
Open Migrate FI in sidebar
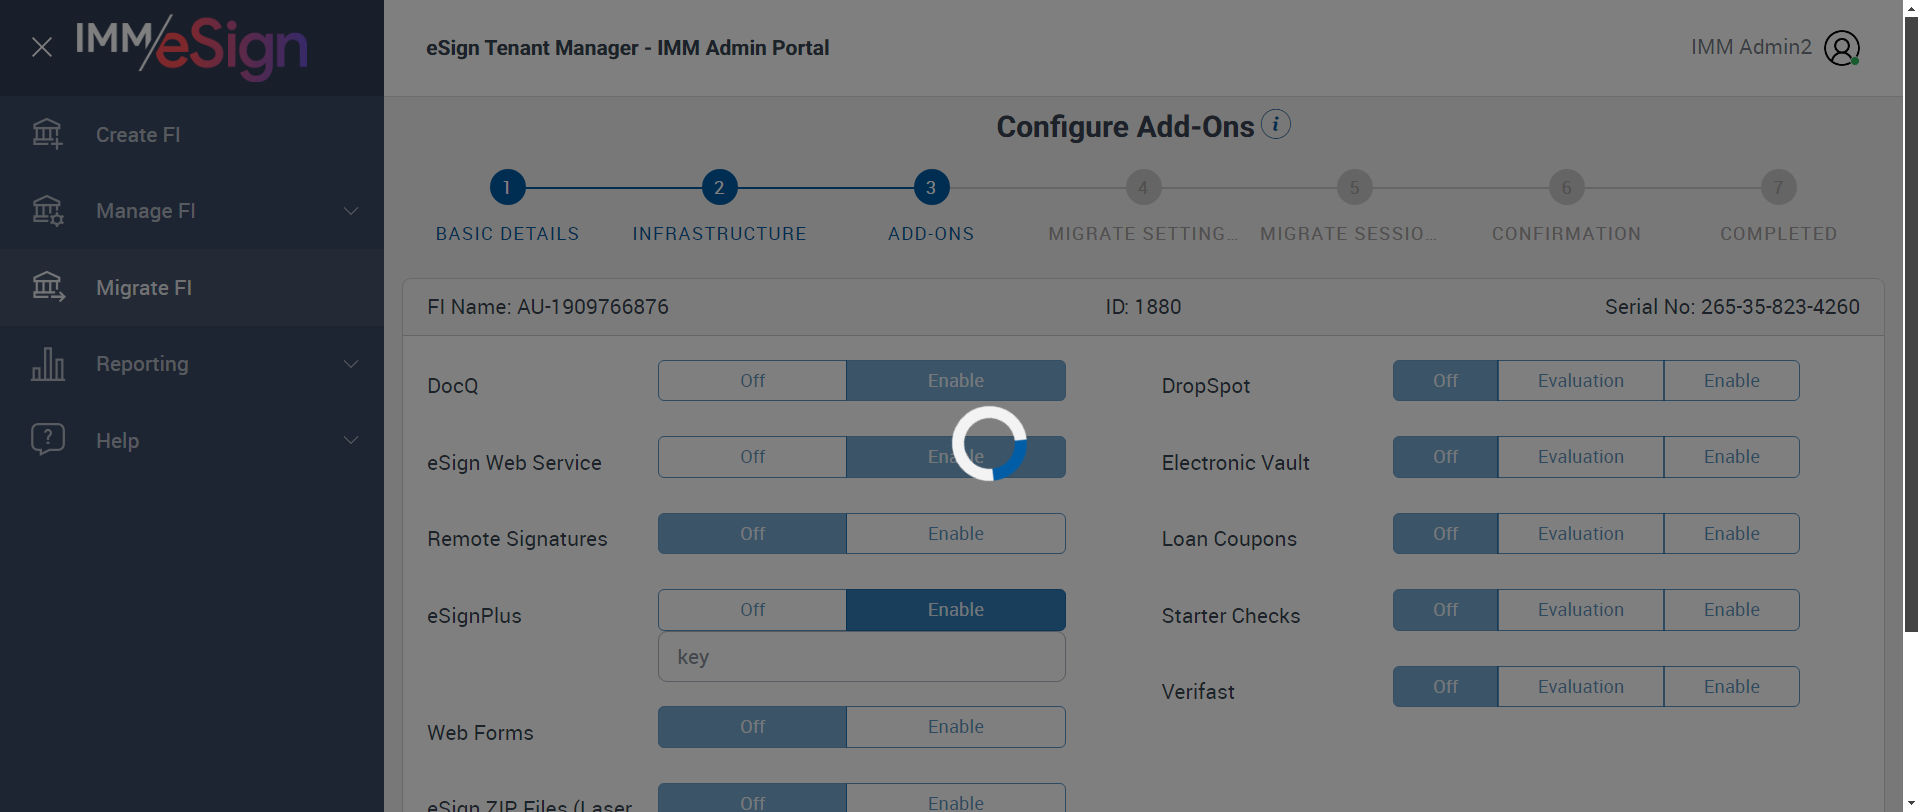[192, 287]
